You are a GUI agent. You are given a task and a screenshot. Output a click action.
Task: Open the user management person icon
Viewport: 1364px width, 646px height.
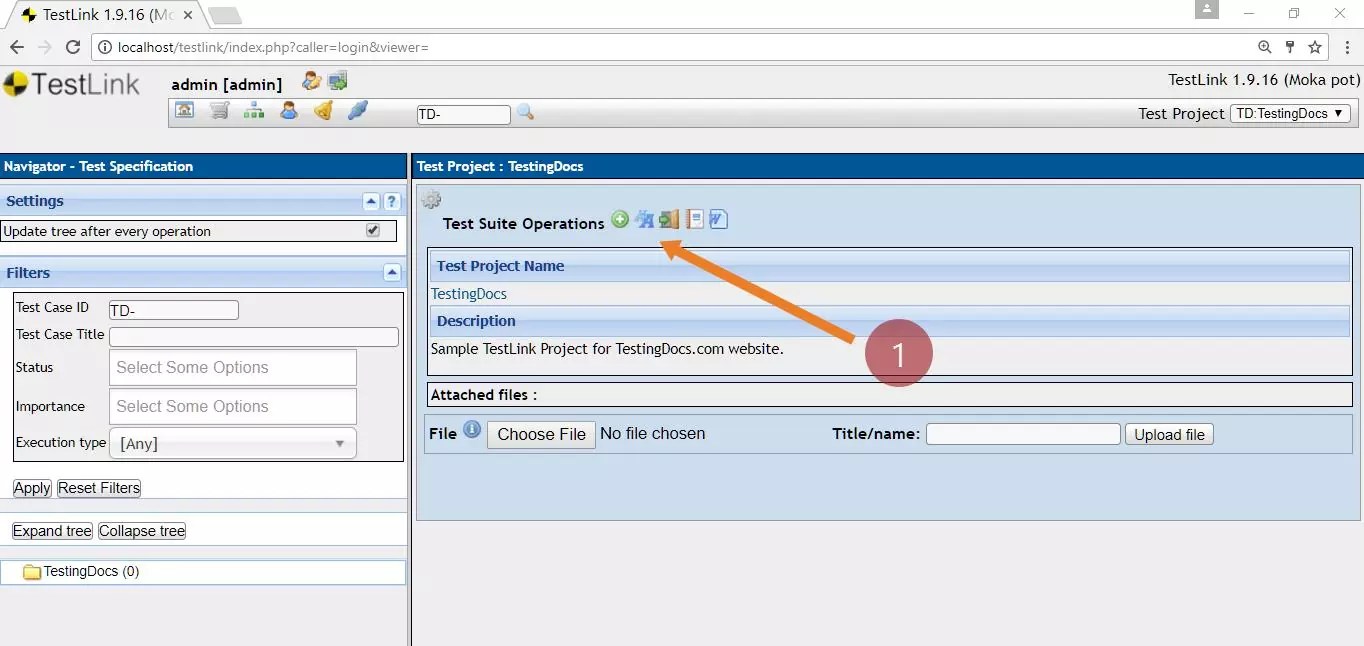pyautogui.click(x=289, y=111)
